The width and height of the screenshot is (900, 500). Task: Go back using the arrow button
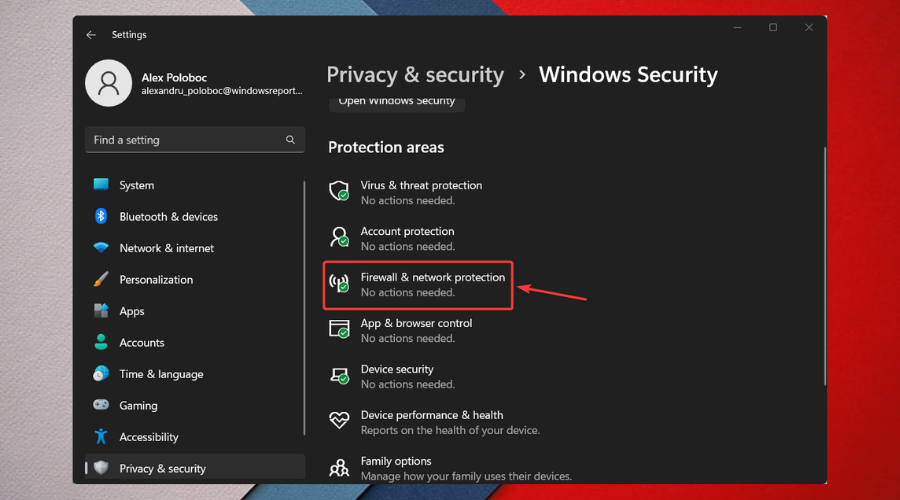pos(91,35)
